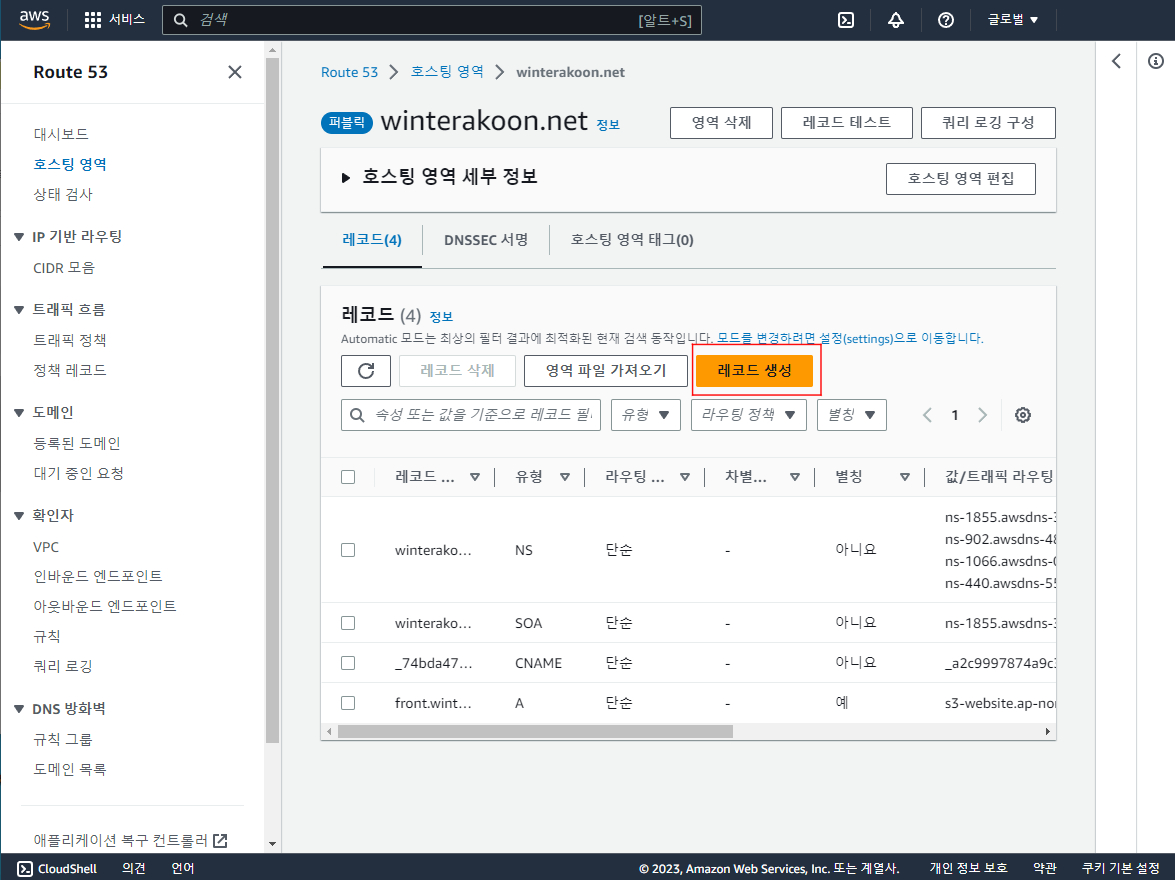Open 쿠키 기본 설정 footer link

[x=1120, y=868]
